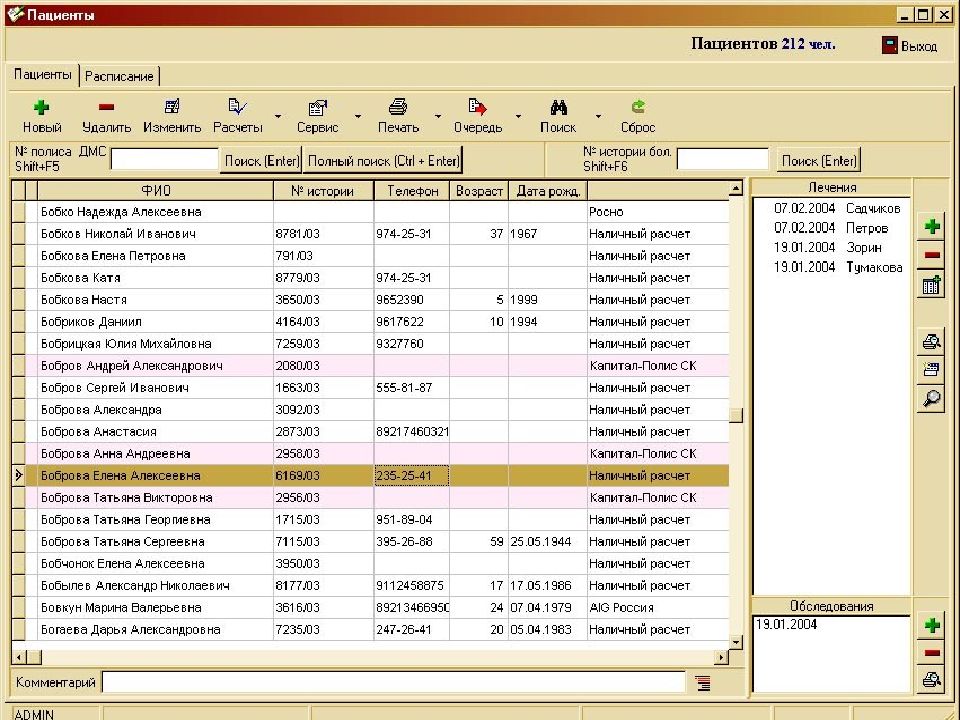Click the patient table's vertical scrollbar thumb

736,415
